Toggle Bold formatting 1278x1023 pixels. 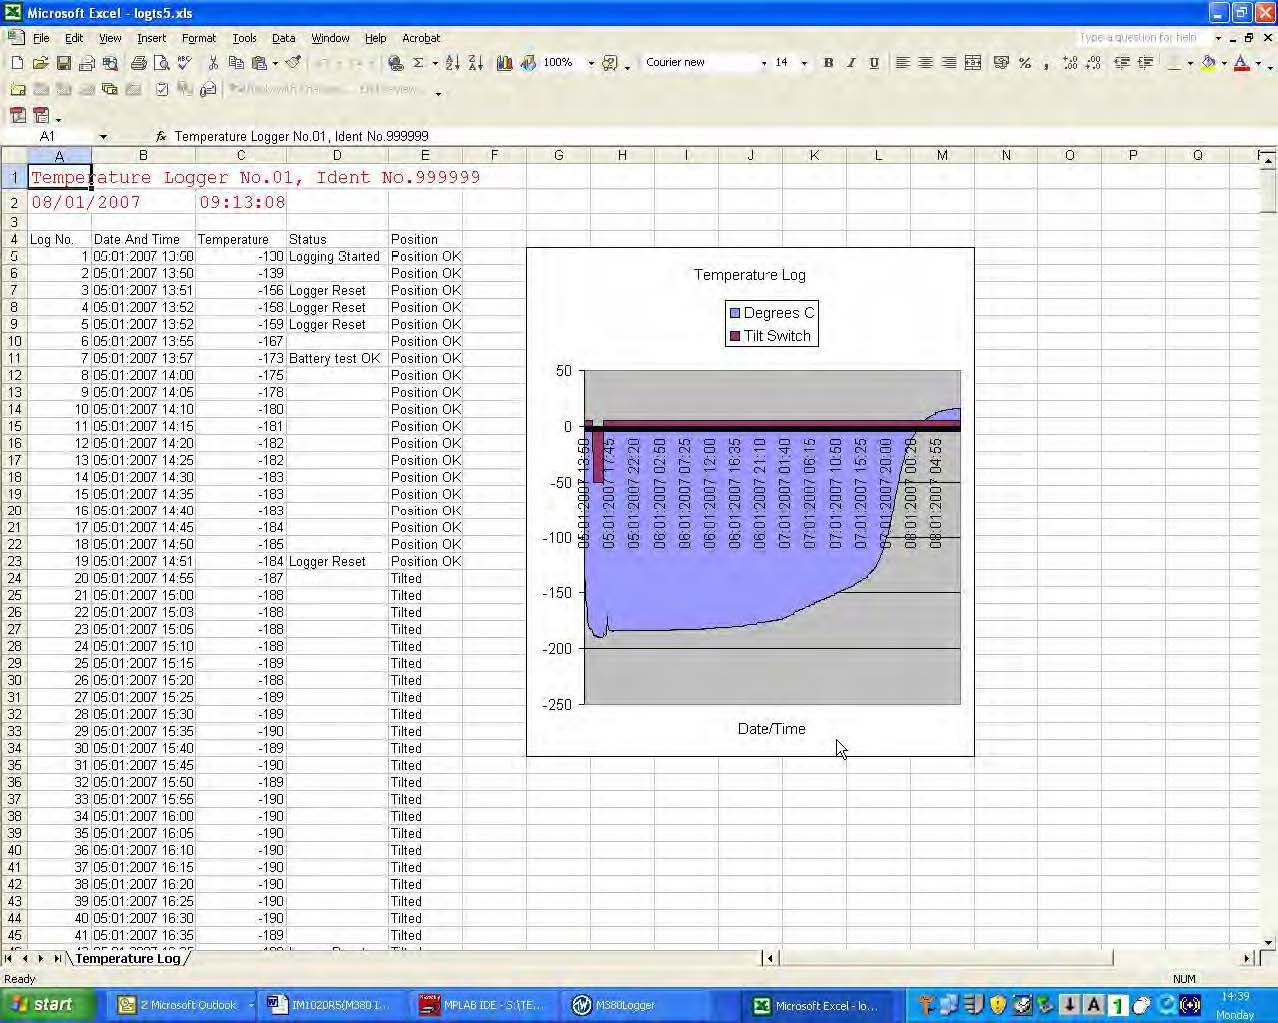pos(828,63)
